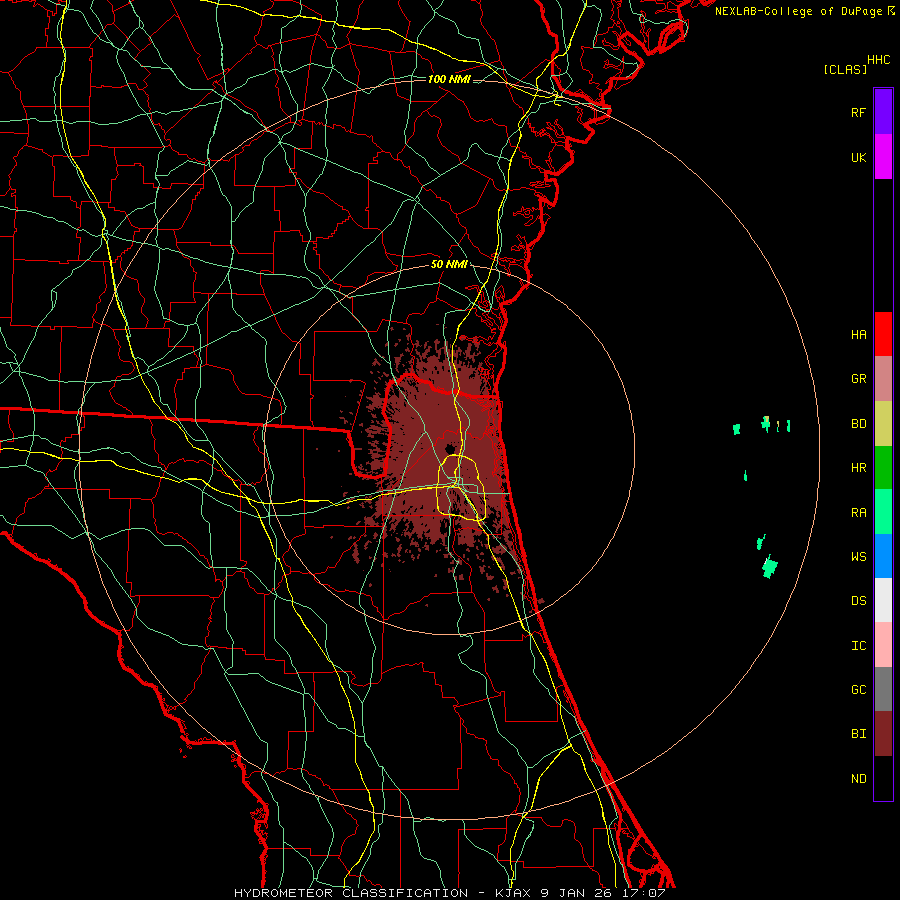Click the DS legend label
Viewport: 900px width, 900px height.
(858, 600)
